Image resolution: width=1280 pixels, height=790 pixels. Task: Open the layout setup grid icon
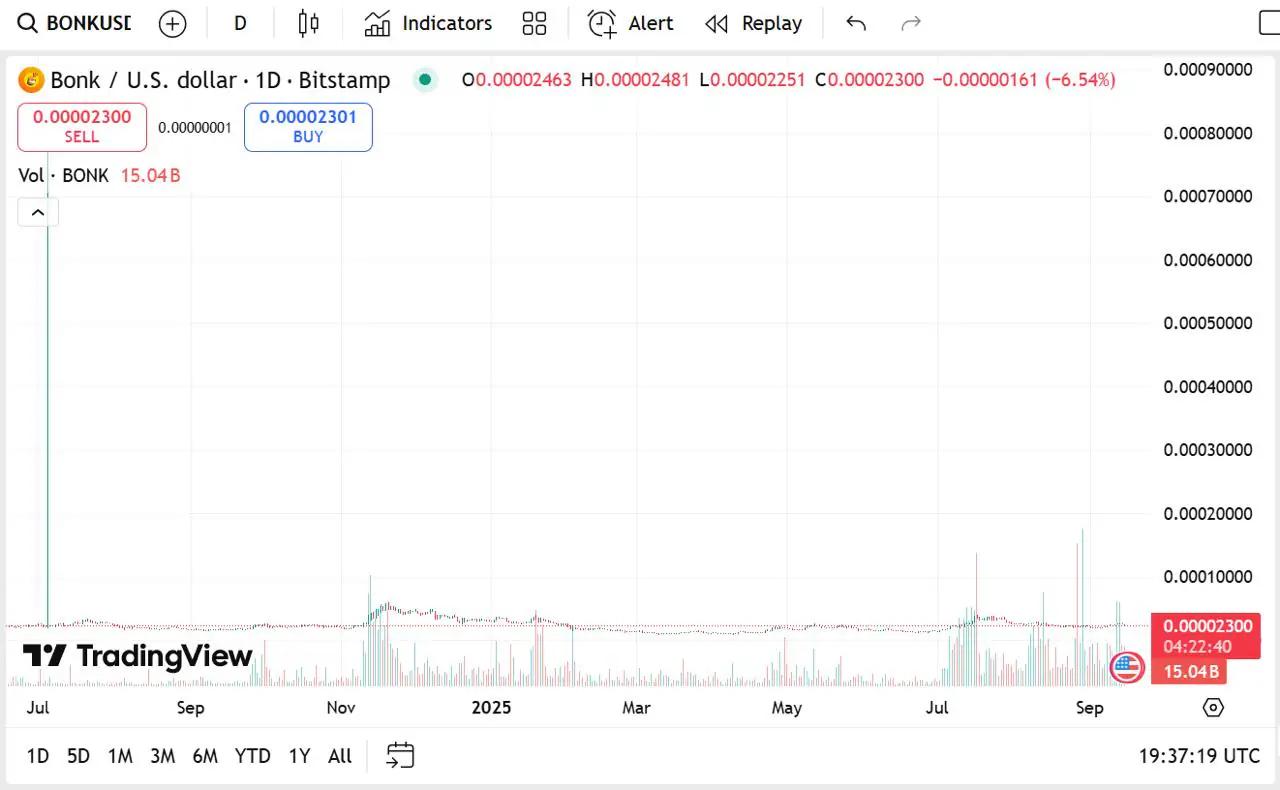(534, 24)
